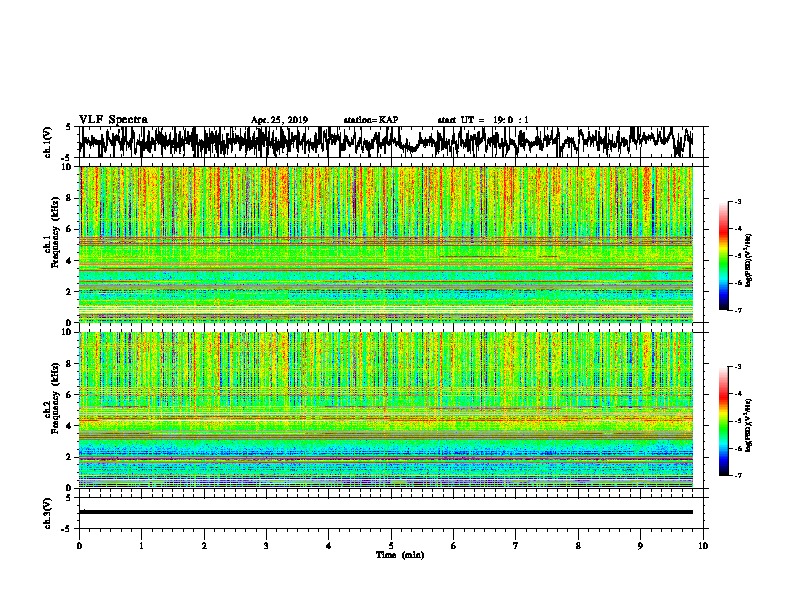This screenshot has width=792, height=612.
Task: Click time axis tick label '0'
Action: (79, 546)
